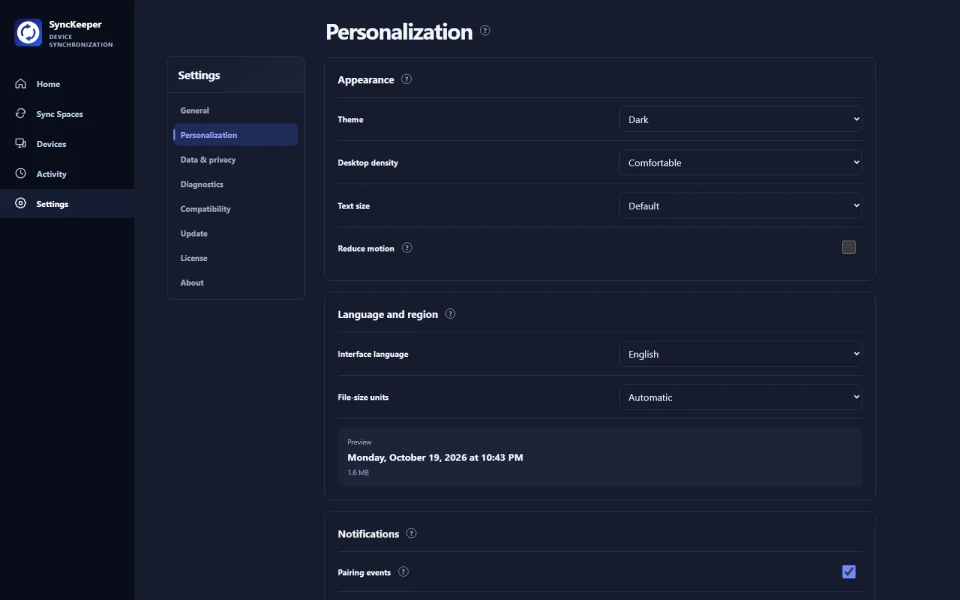The width and height of the screenshot is (960, 600).
Task: Click the 'File-size units' row label
Action: click(363, 397)
